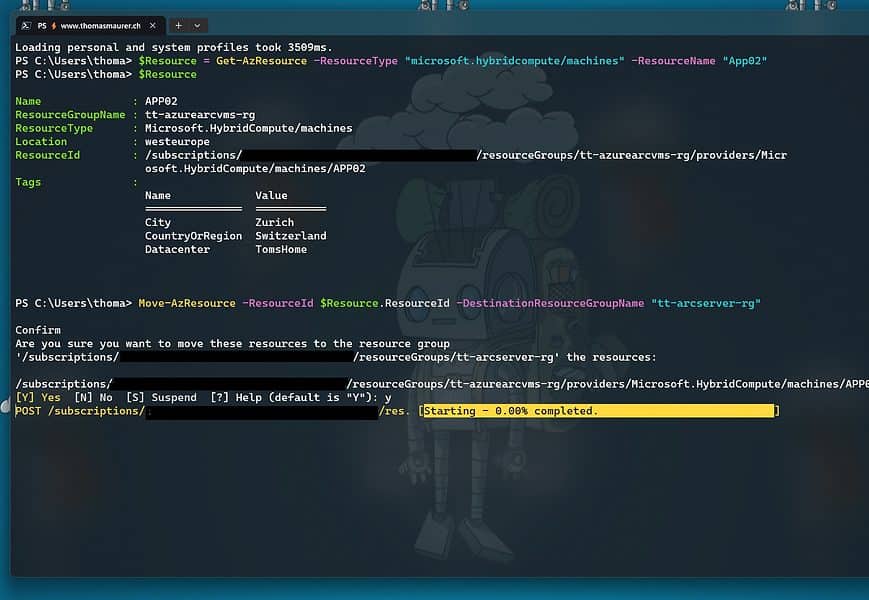Click the [Y] Yes confirmation option
869x600 pixels.
[38, 398]
